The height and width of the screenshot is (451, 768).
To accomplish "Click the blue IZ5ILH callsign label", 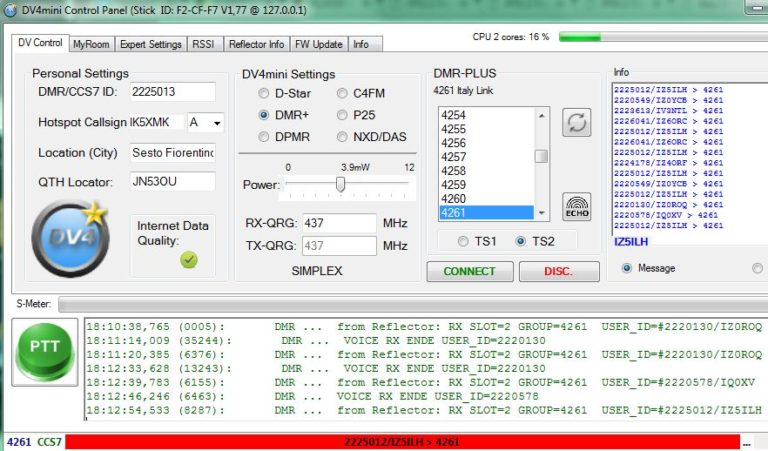I will point(631,241).
